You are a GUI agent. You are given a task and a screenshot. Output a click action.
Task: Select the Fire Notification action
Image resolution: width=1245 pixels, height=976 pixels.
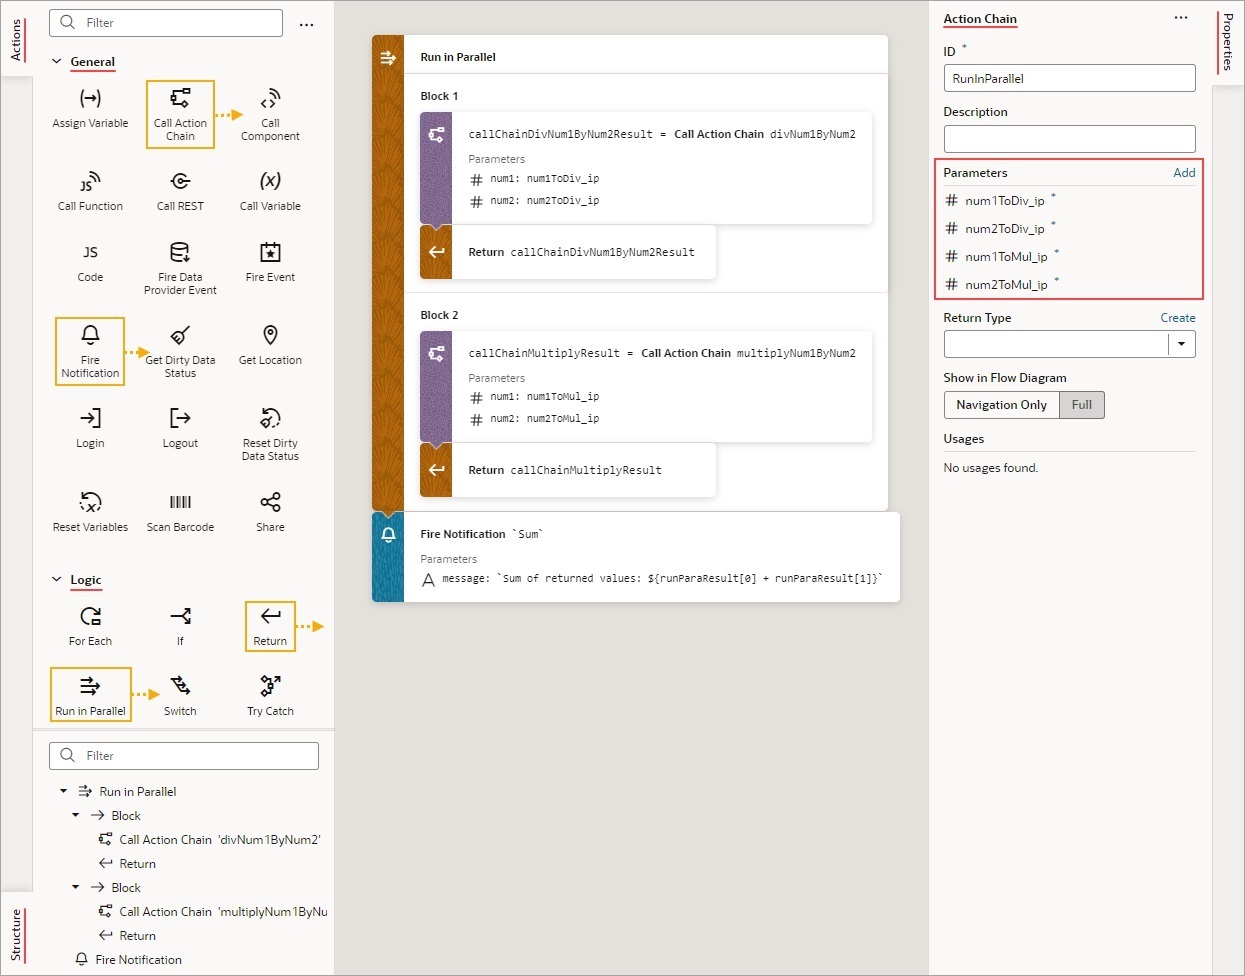tap(90, 351)
